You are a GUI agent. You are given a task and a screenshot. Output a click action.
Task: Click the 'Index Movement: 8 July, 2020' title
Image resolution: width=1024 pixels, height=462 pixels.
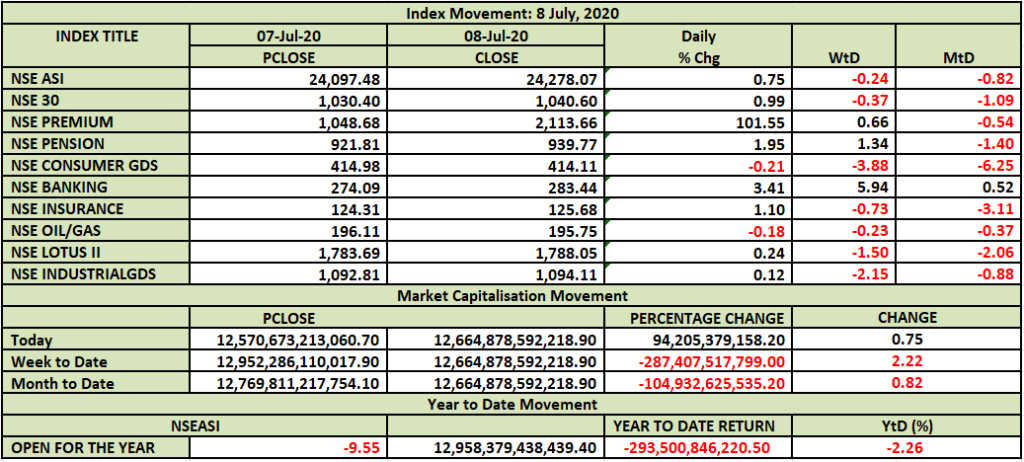(x=511, y=13)
